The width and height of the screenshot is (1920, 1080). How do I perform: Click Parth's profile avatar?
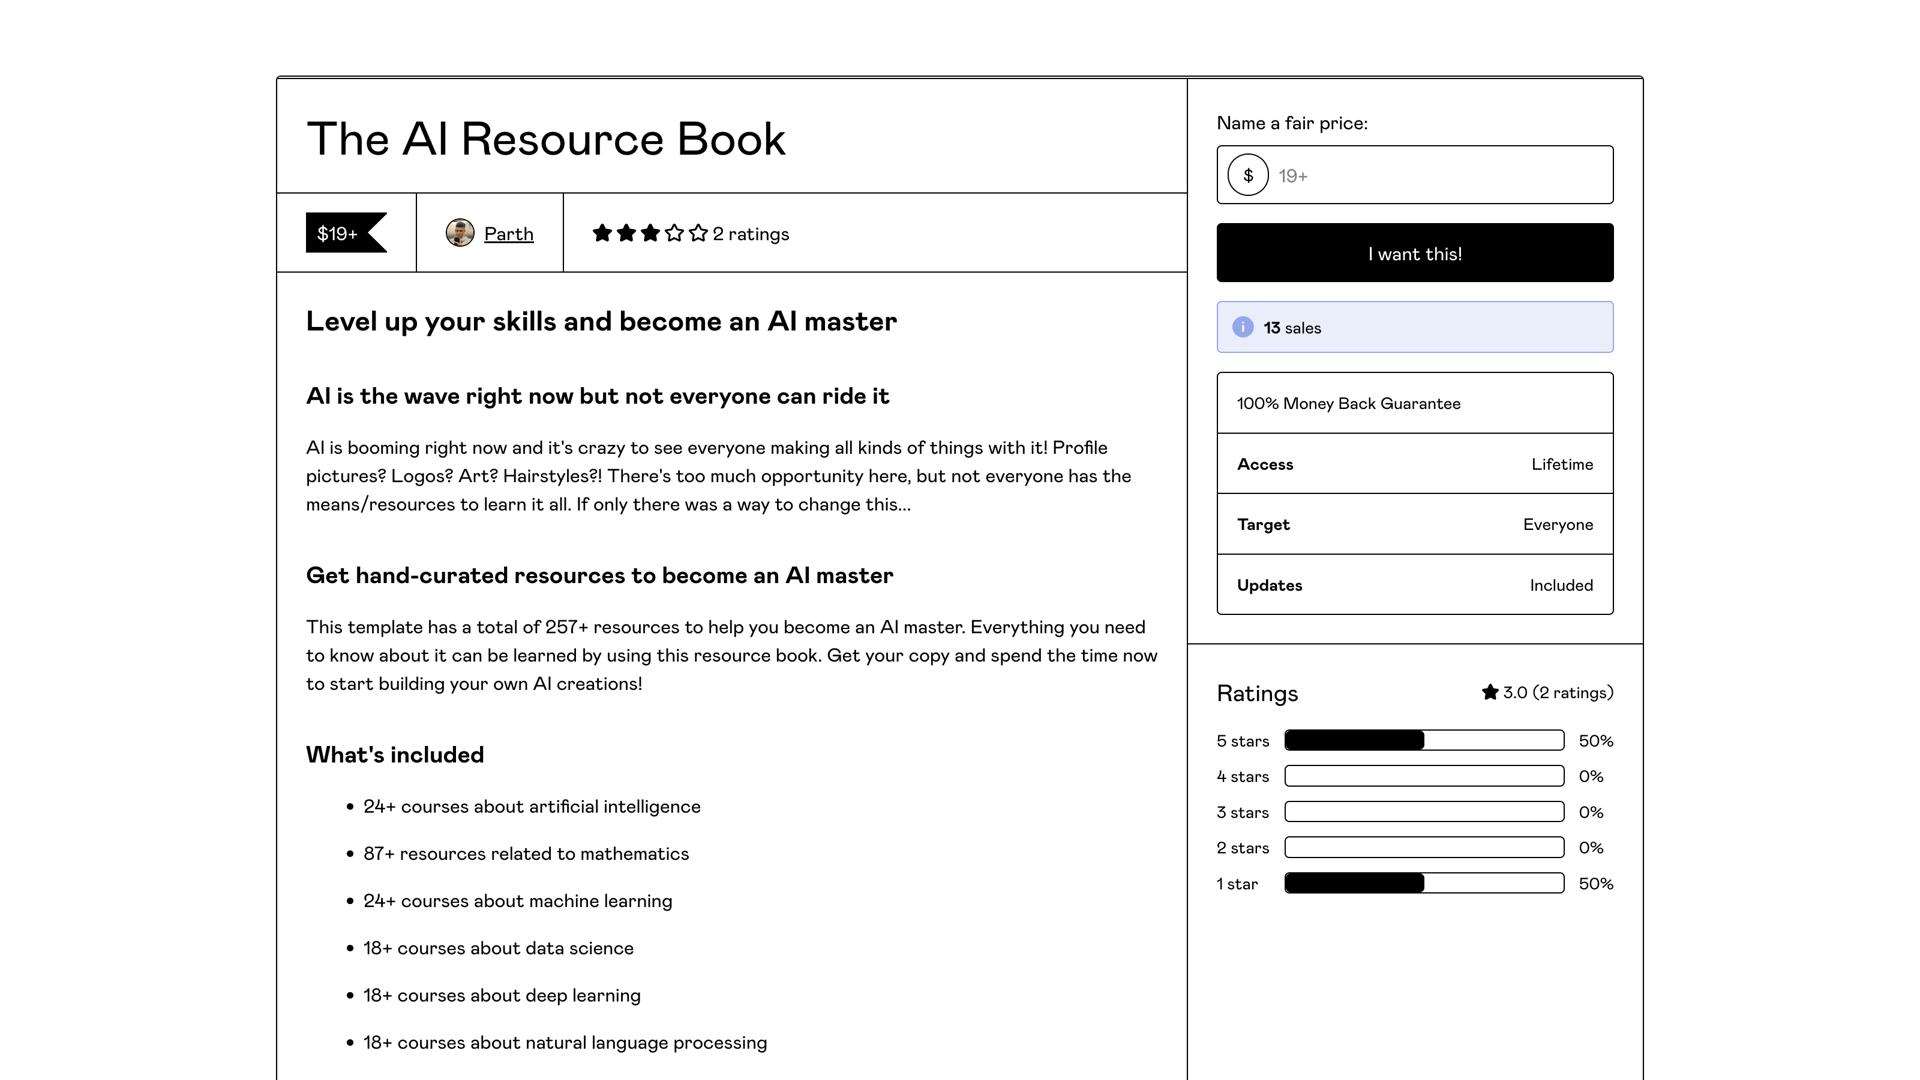460,233
